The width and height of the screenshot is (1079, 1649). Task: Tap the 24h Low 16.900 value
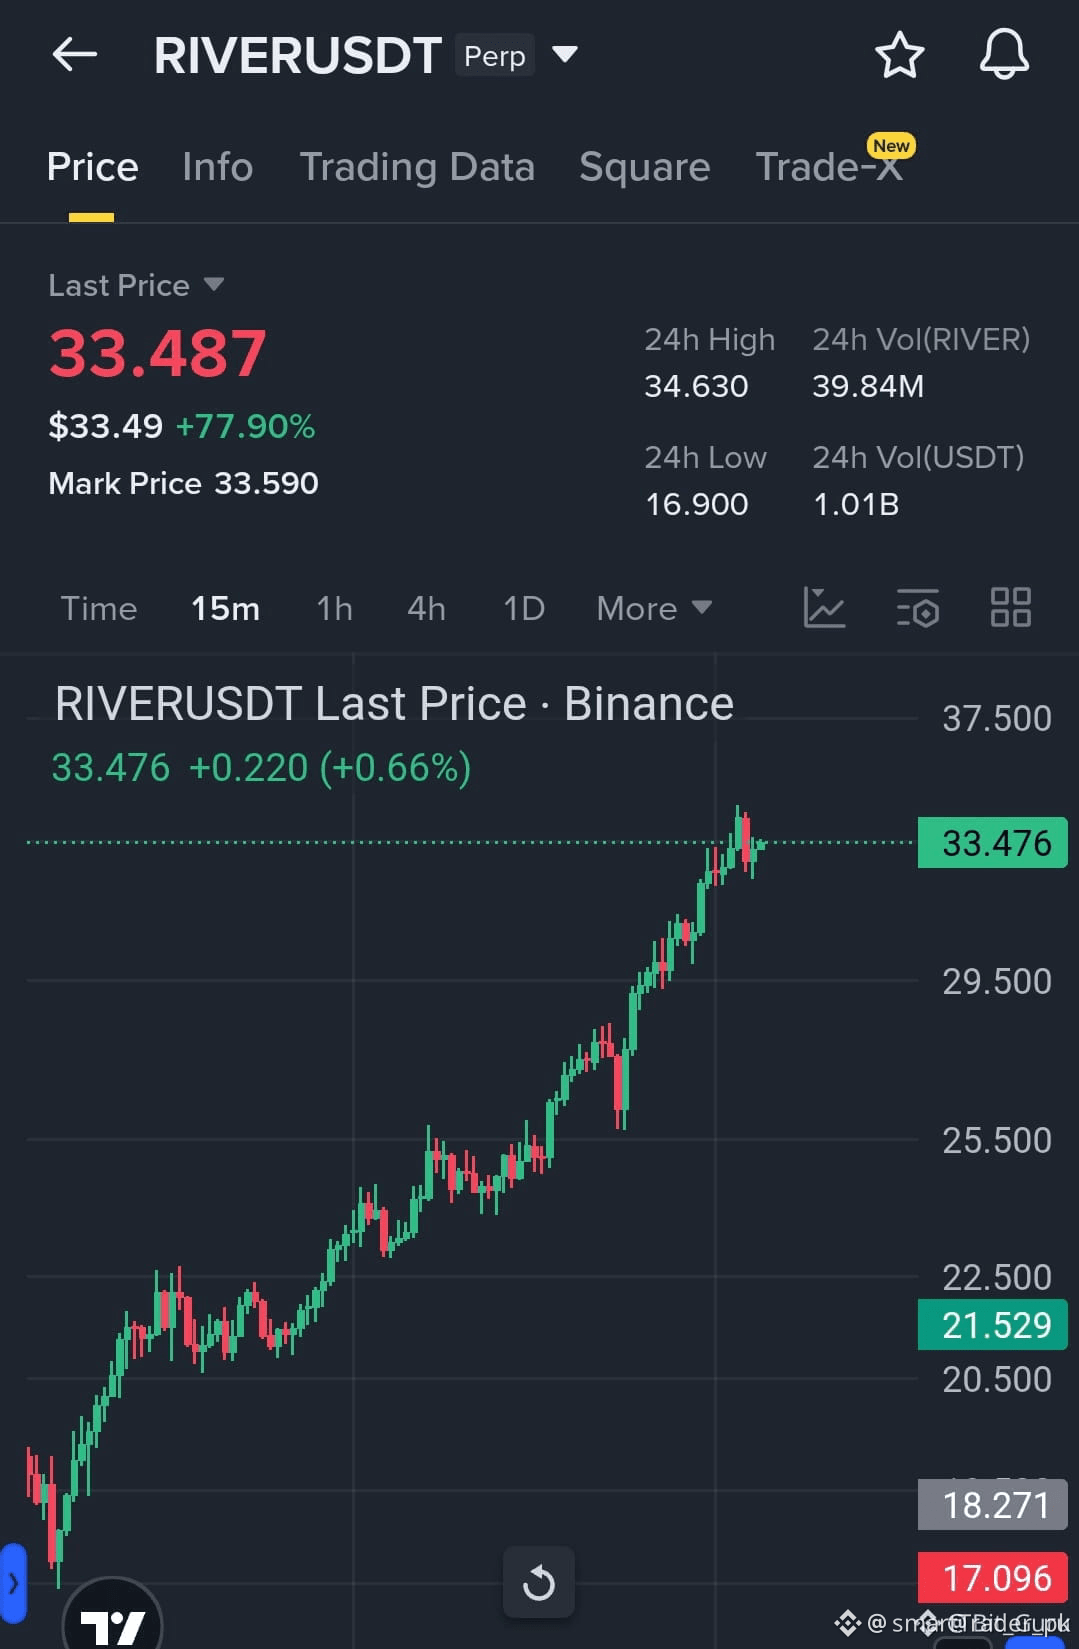point(697,504)
